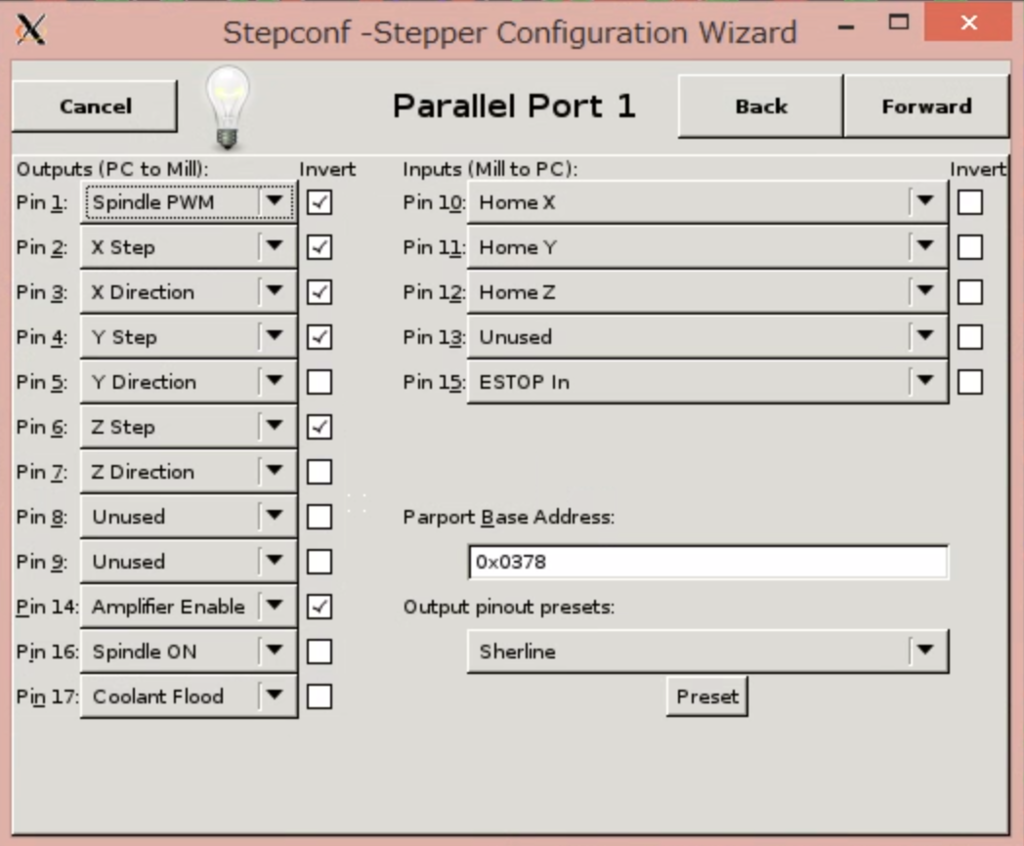The width and height of the screenshot is (1024, 846).
Task: Open Pin 17 Coolant Flood dropdown
Action: (x=189, y=696)
